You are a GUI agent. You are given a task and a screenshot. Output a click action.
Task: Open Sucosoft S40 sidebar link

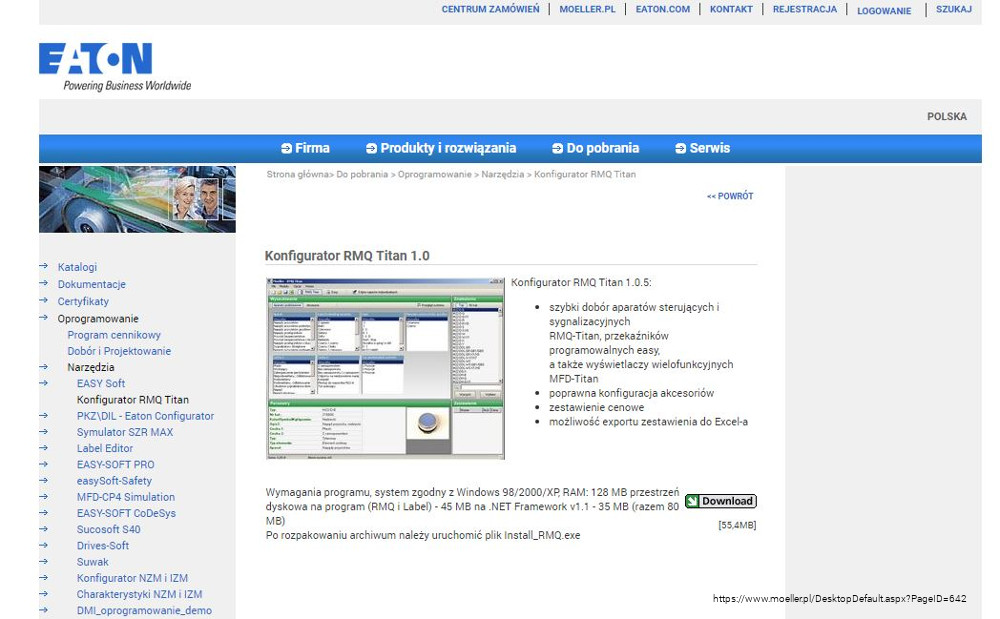pos(108,529)
